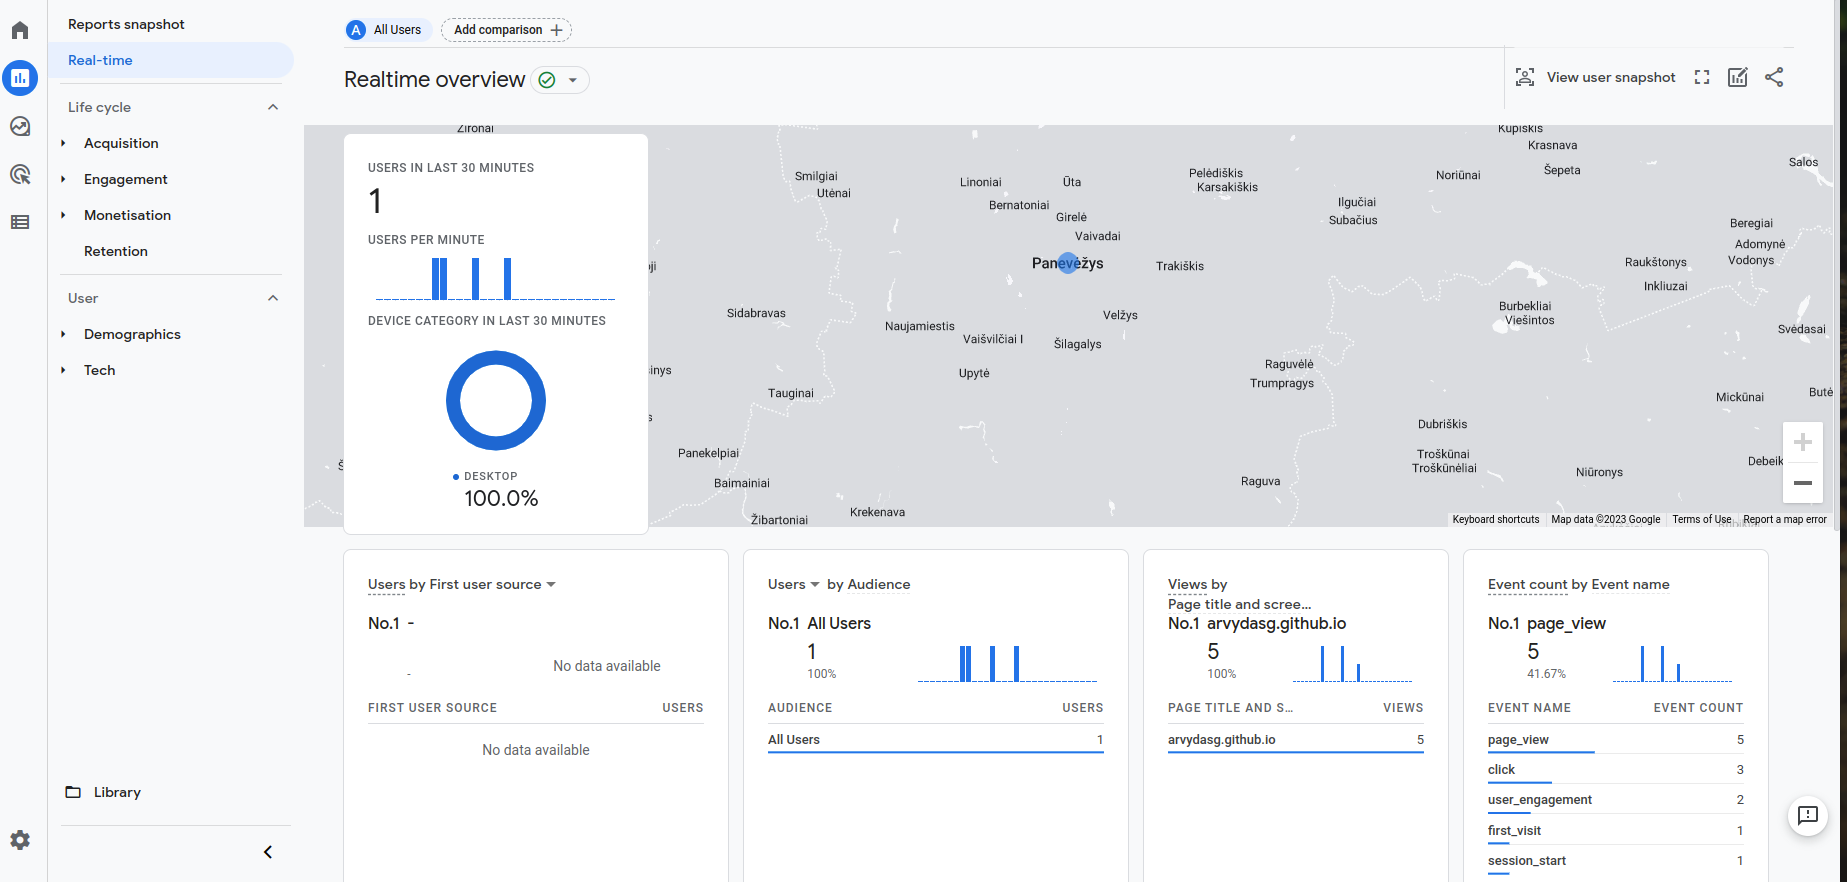
Task: Select the Reports icon in the rail
Action: (20, 78)
